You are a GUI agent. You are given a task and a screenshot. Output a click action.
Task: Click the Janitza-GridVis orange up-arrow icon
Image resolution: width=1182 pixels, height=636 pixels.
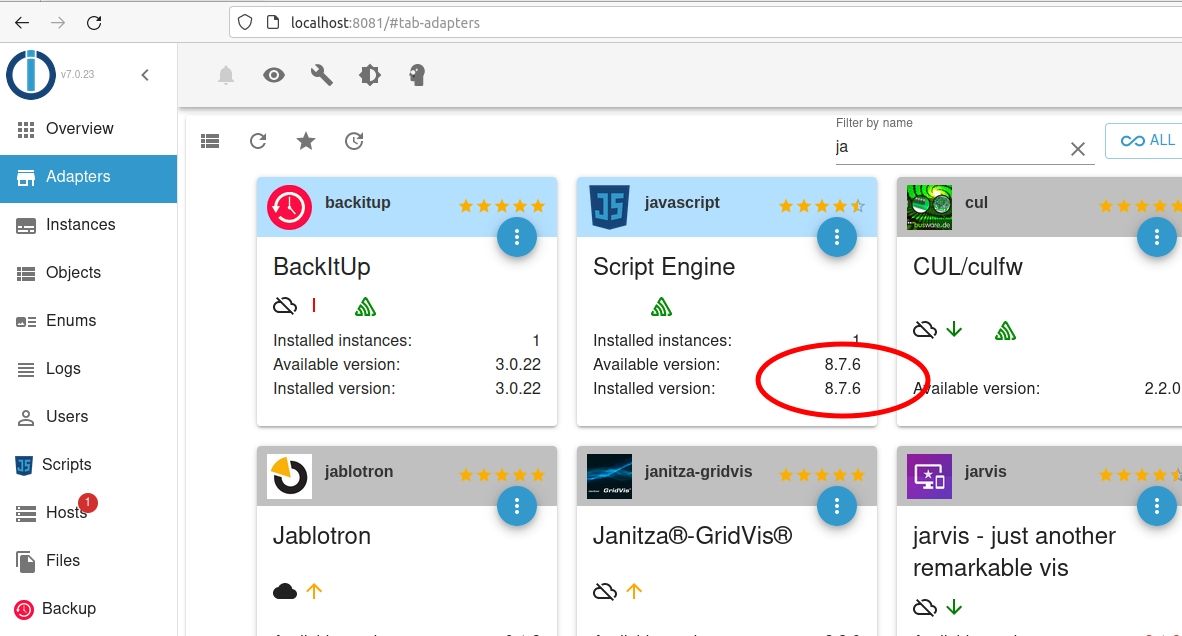pos(634,592)
